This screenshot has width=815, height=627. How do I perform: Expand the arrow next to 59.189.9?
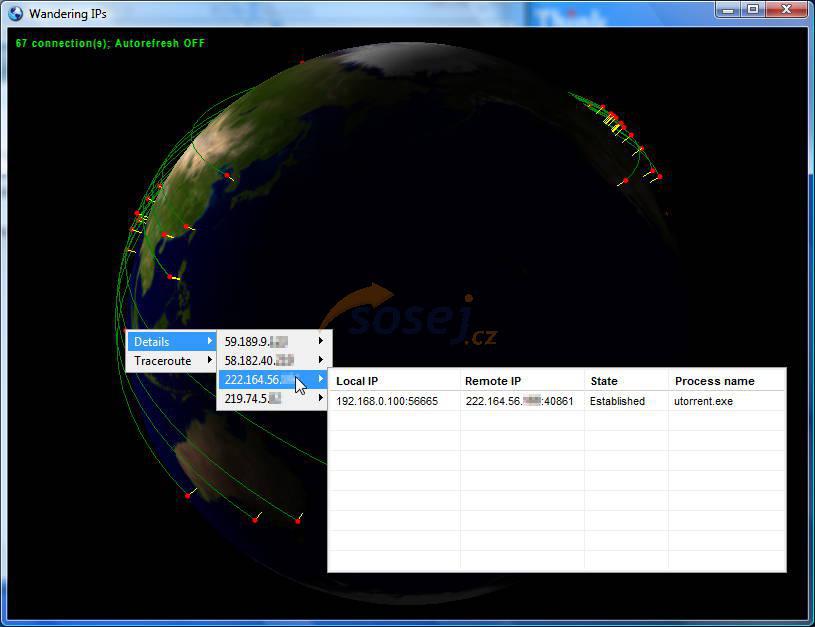coord(321,341)
